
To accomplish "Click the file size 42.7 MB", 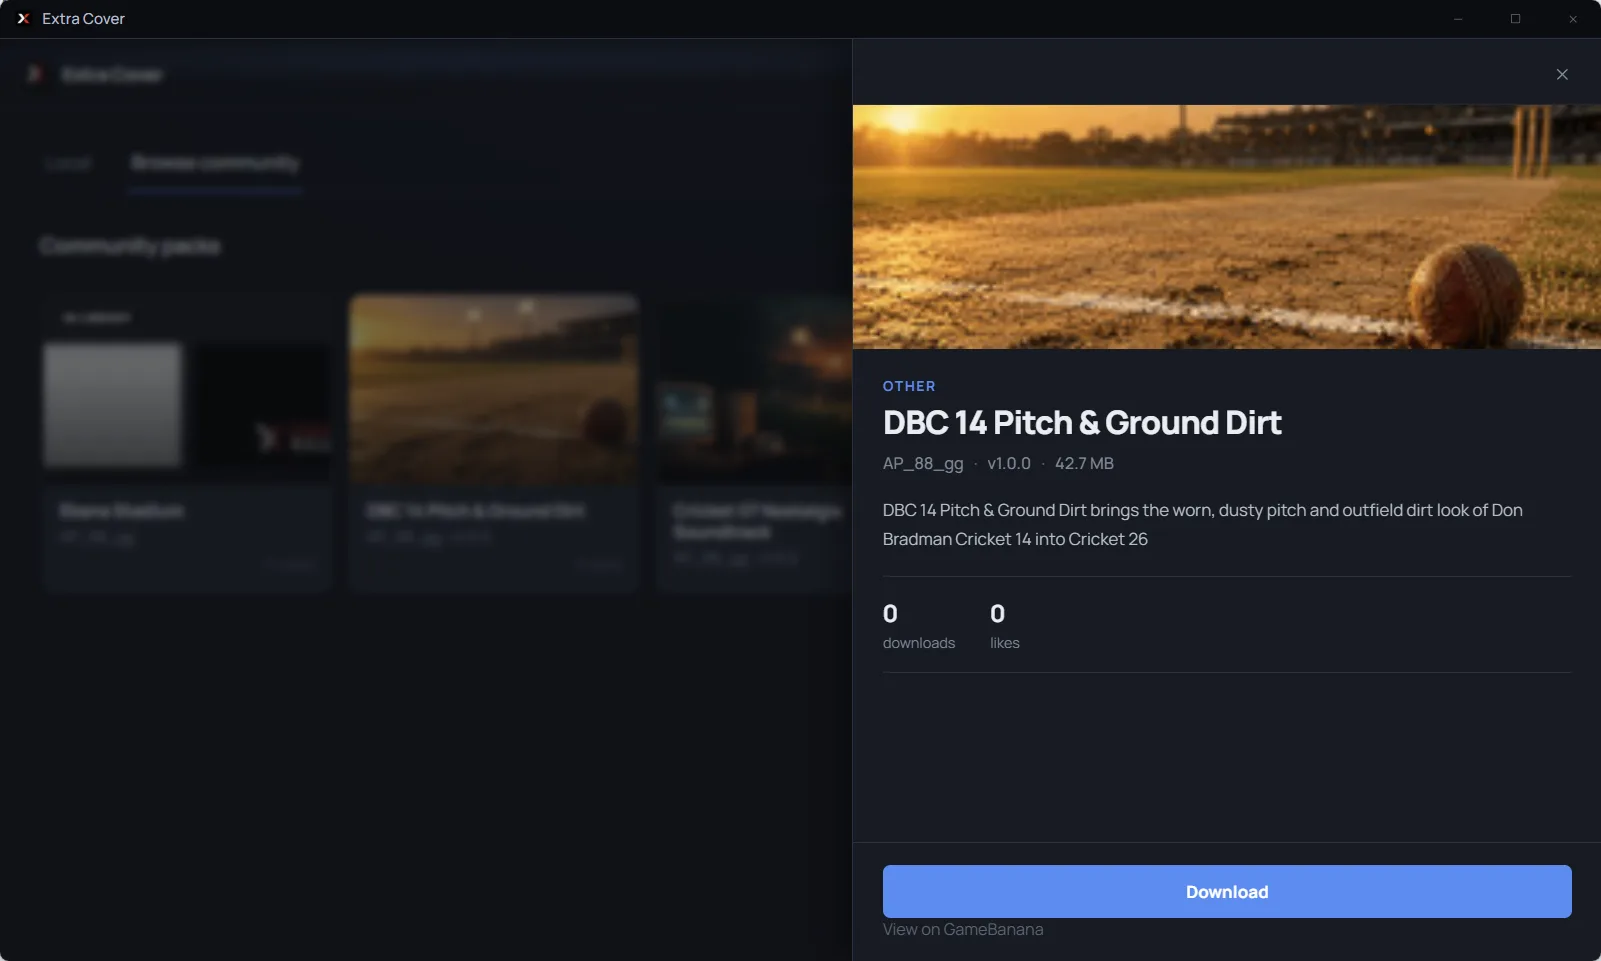I will coord(1084,463).
